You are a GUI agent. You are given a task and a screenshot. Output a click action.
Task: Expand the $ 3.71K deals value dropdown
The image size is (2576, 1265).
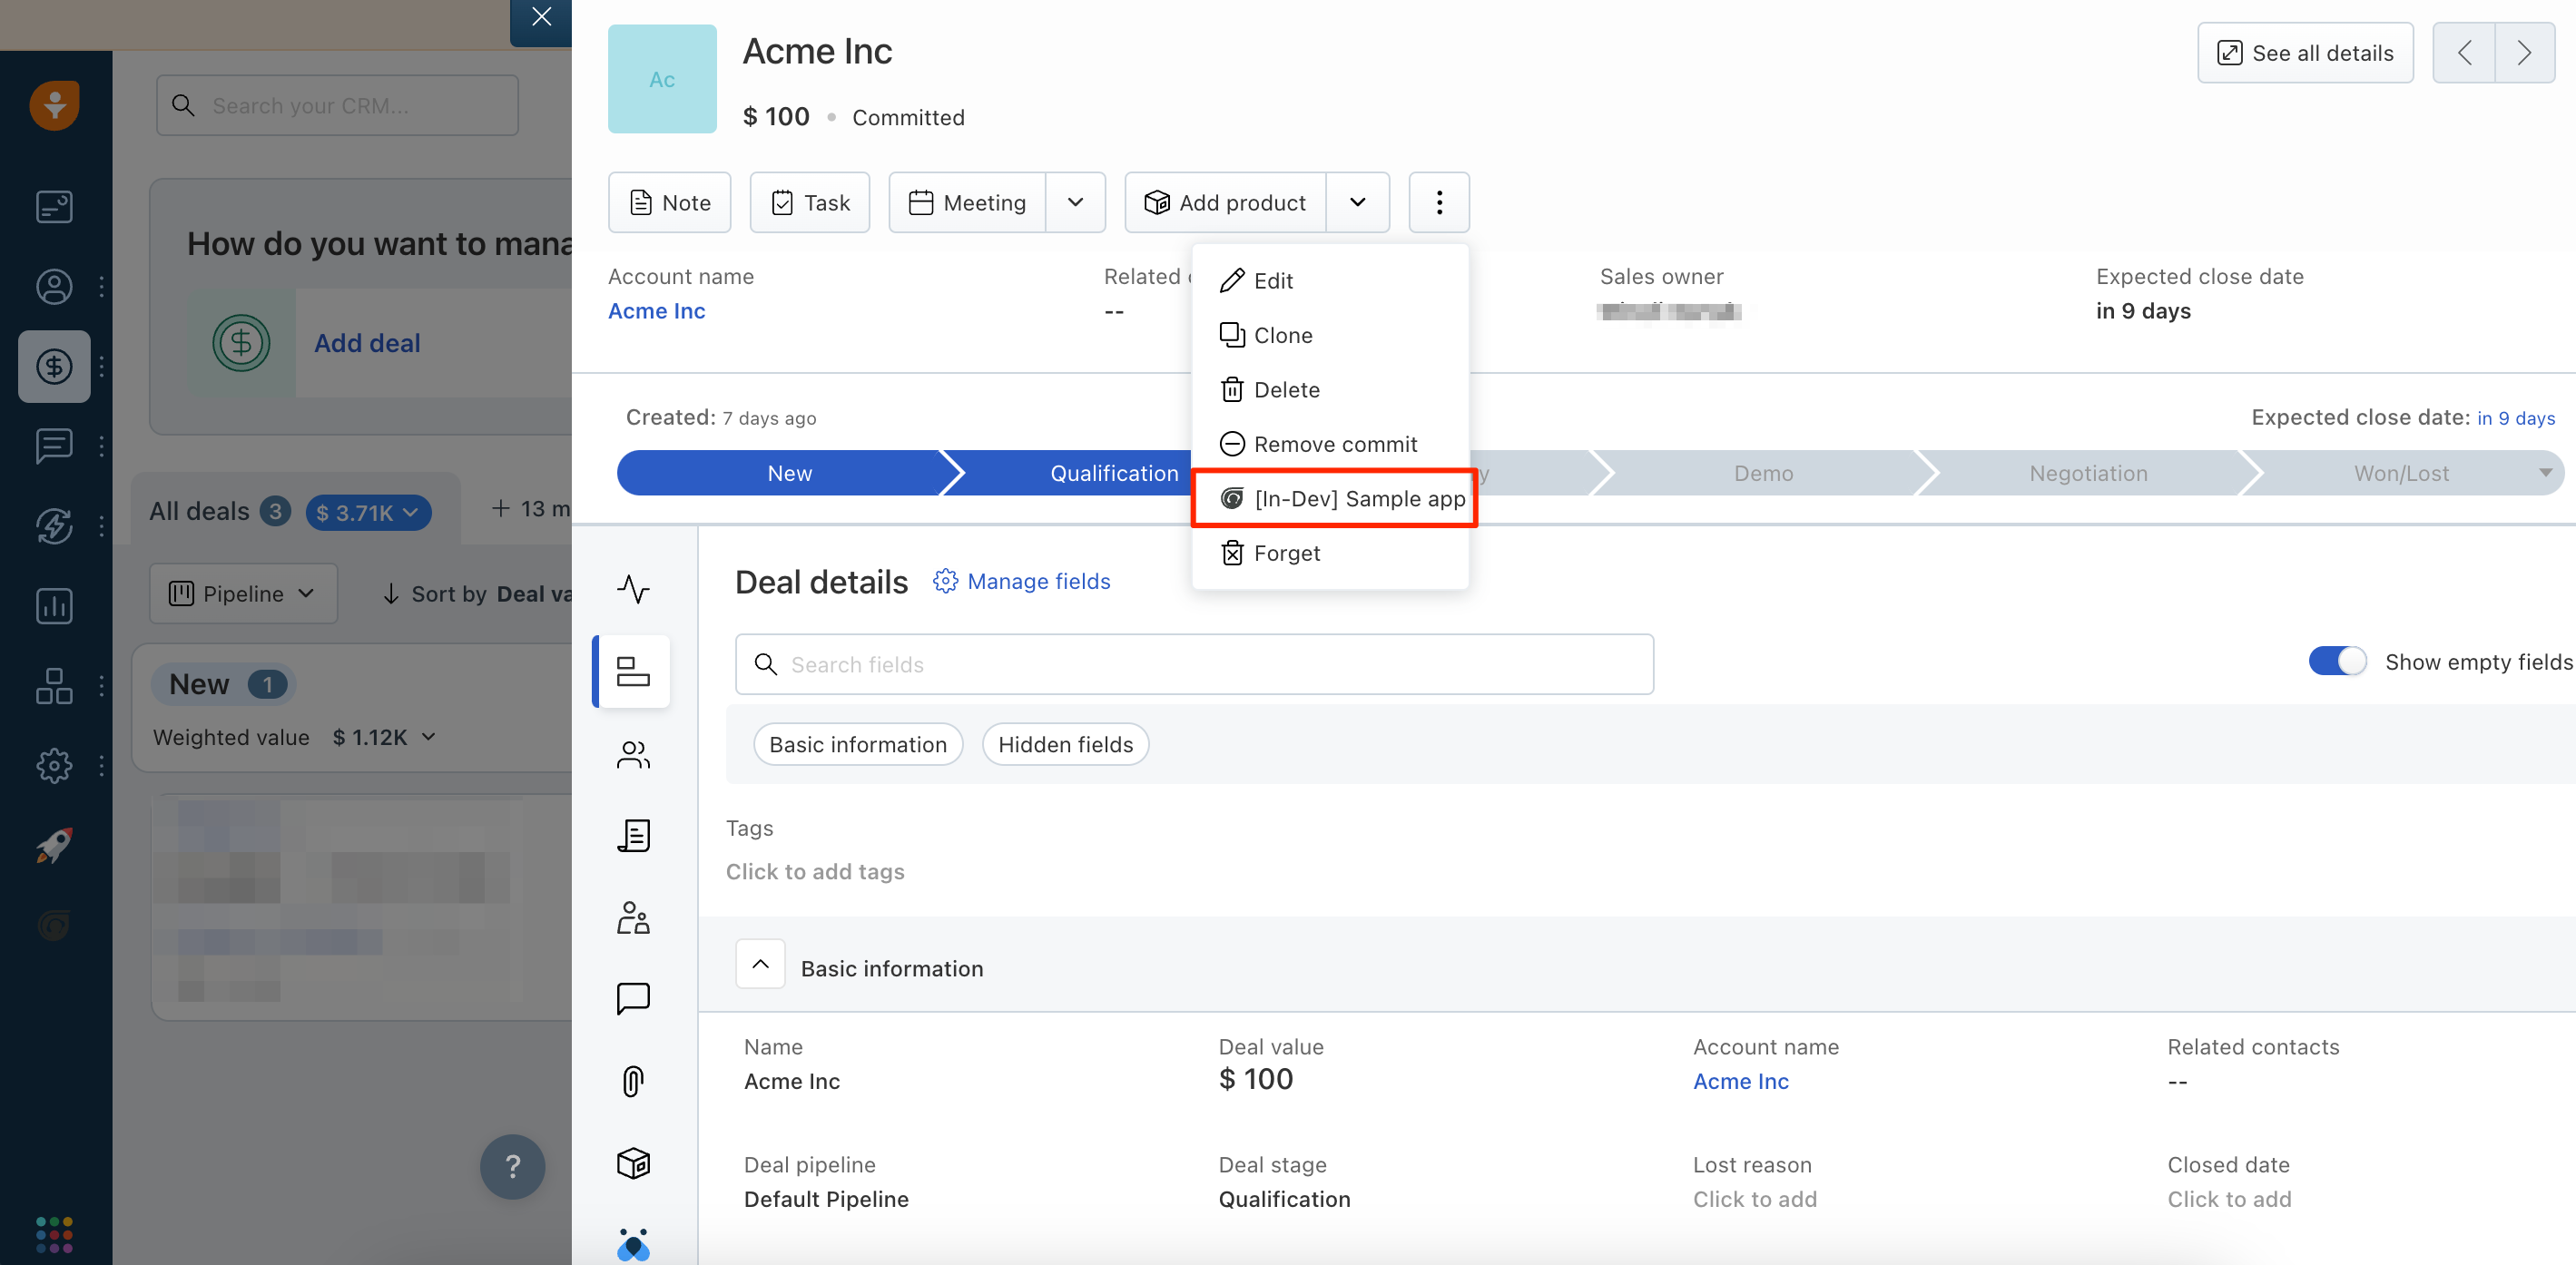pos(367,512)
